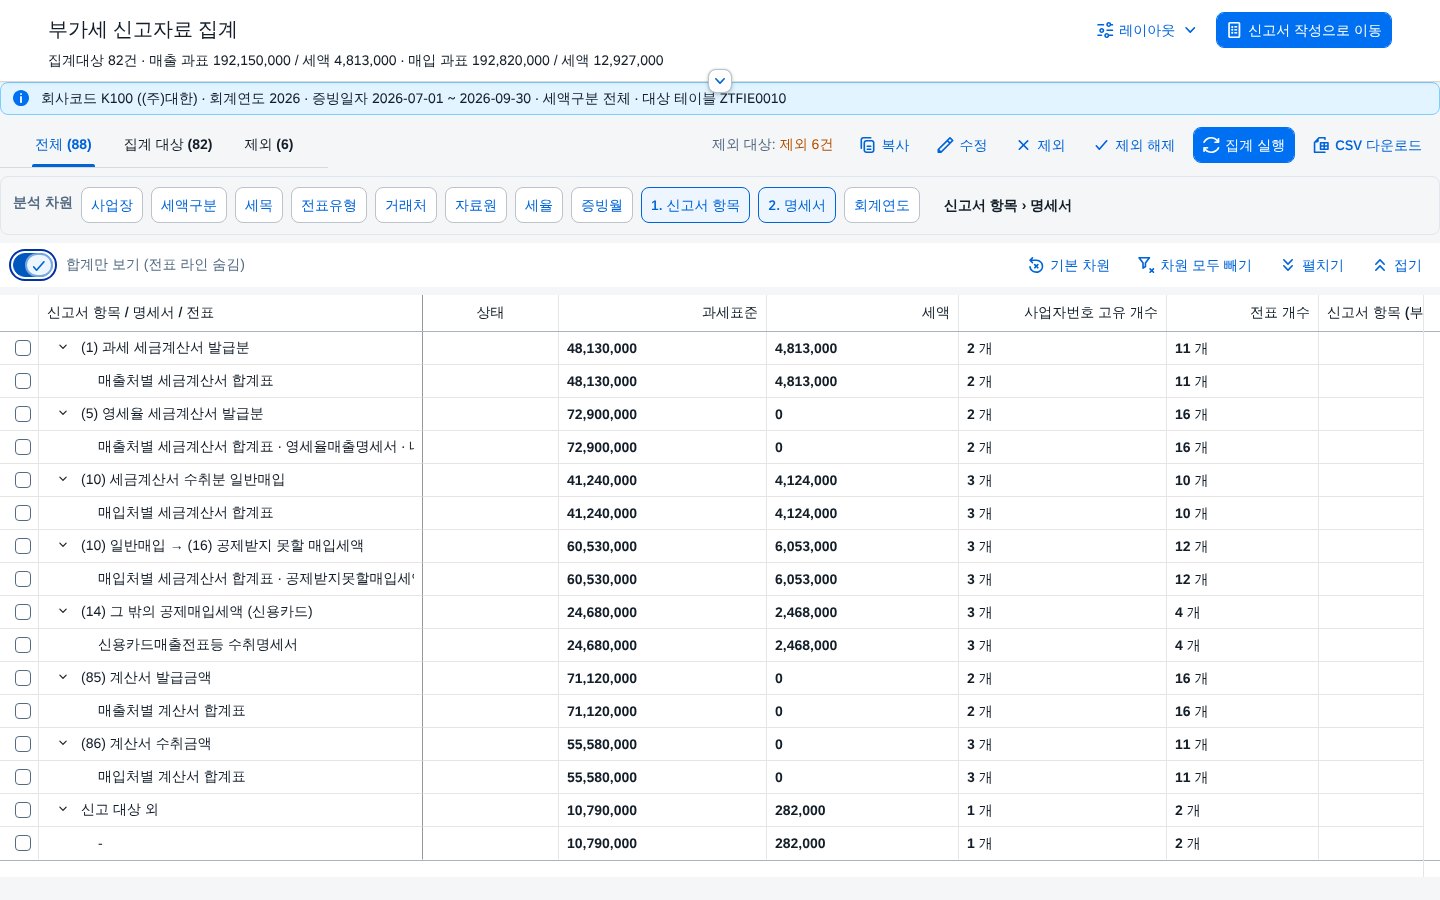Add the 세액구분 dimension chip

click(189, 205)
